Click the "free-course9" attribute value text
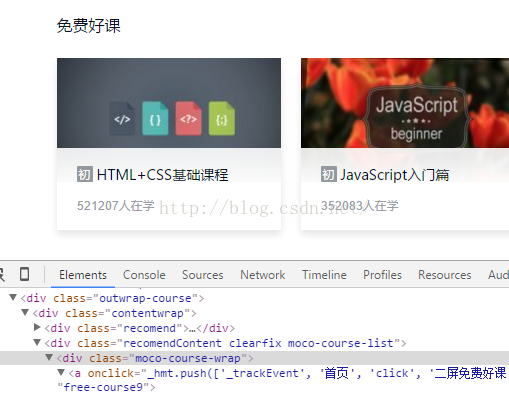509x394 pixels. pos(103,387)
